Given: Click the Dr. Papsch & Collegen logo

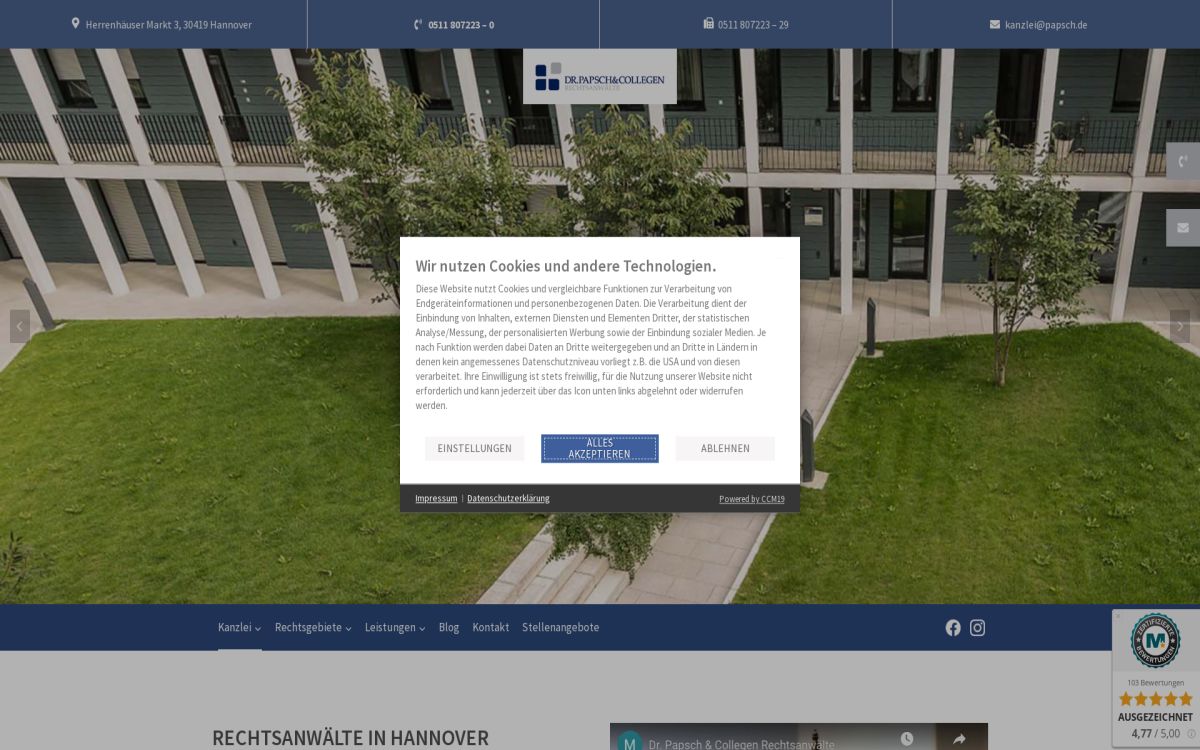Looking at the screenshot, I should 600,77.
